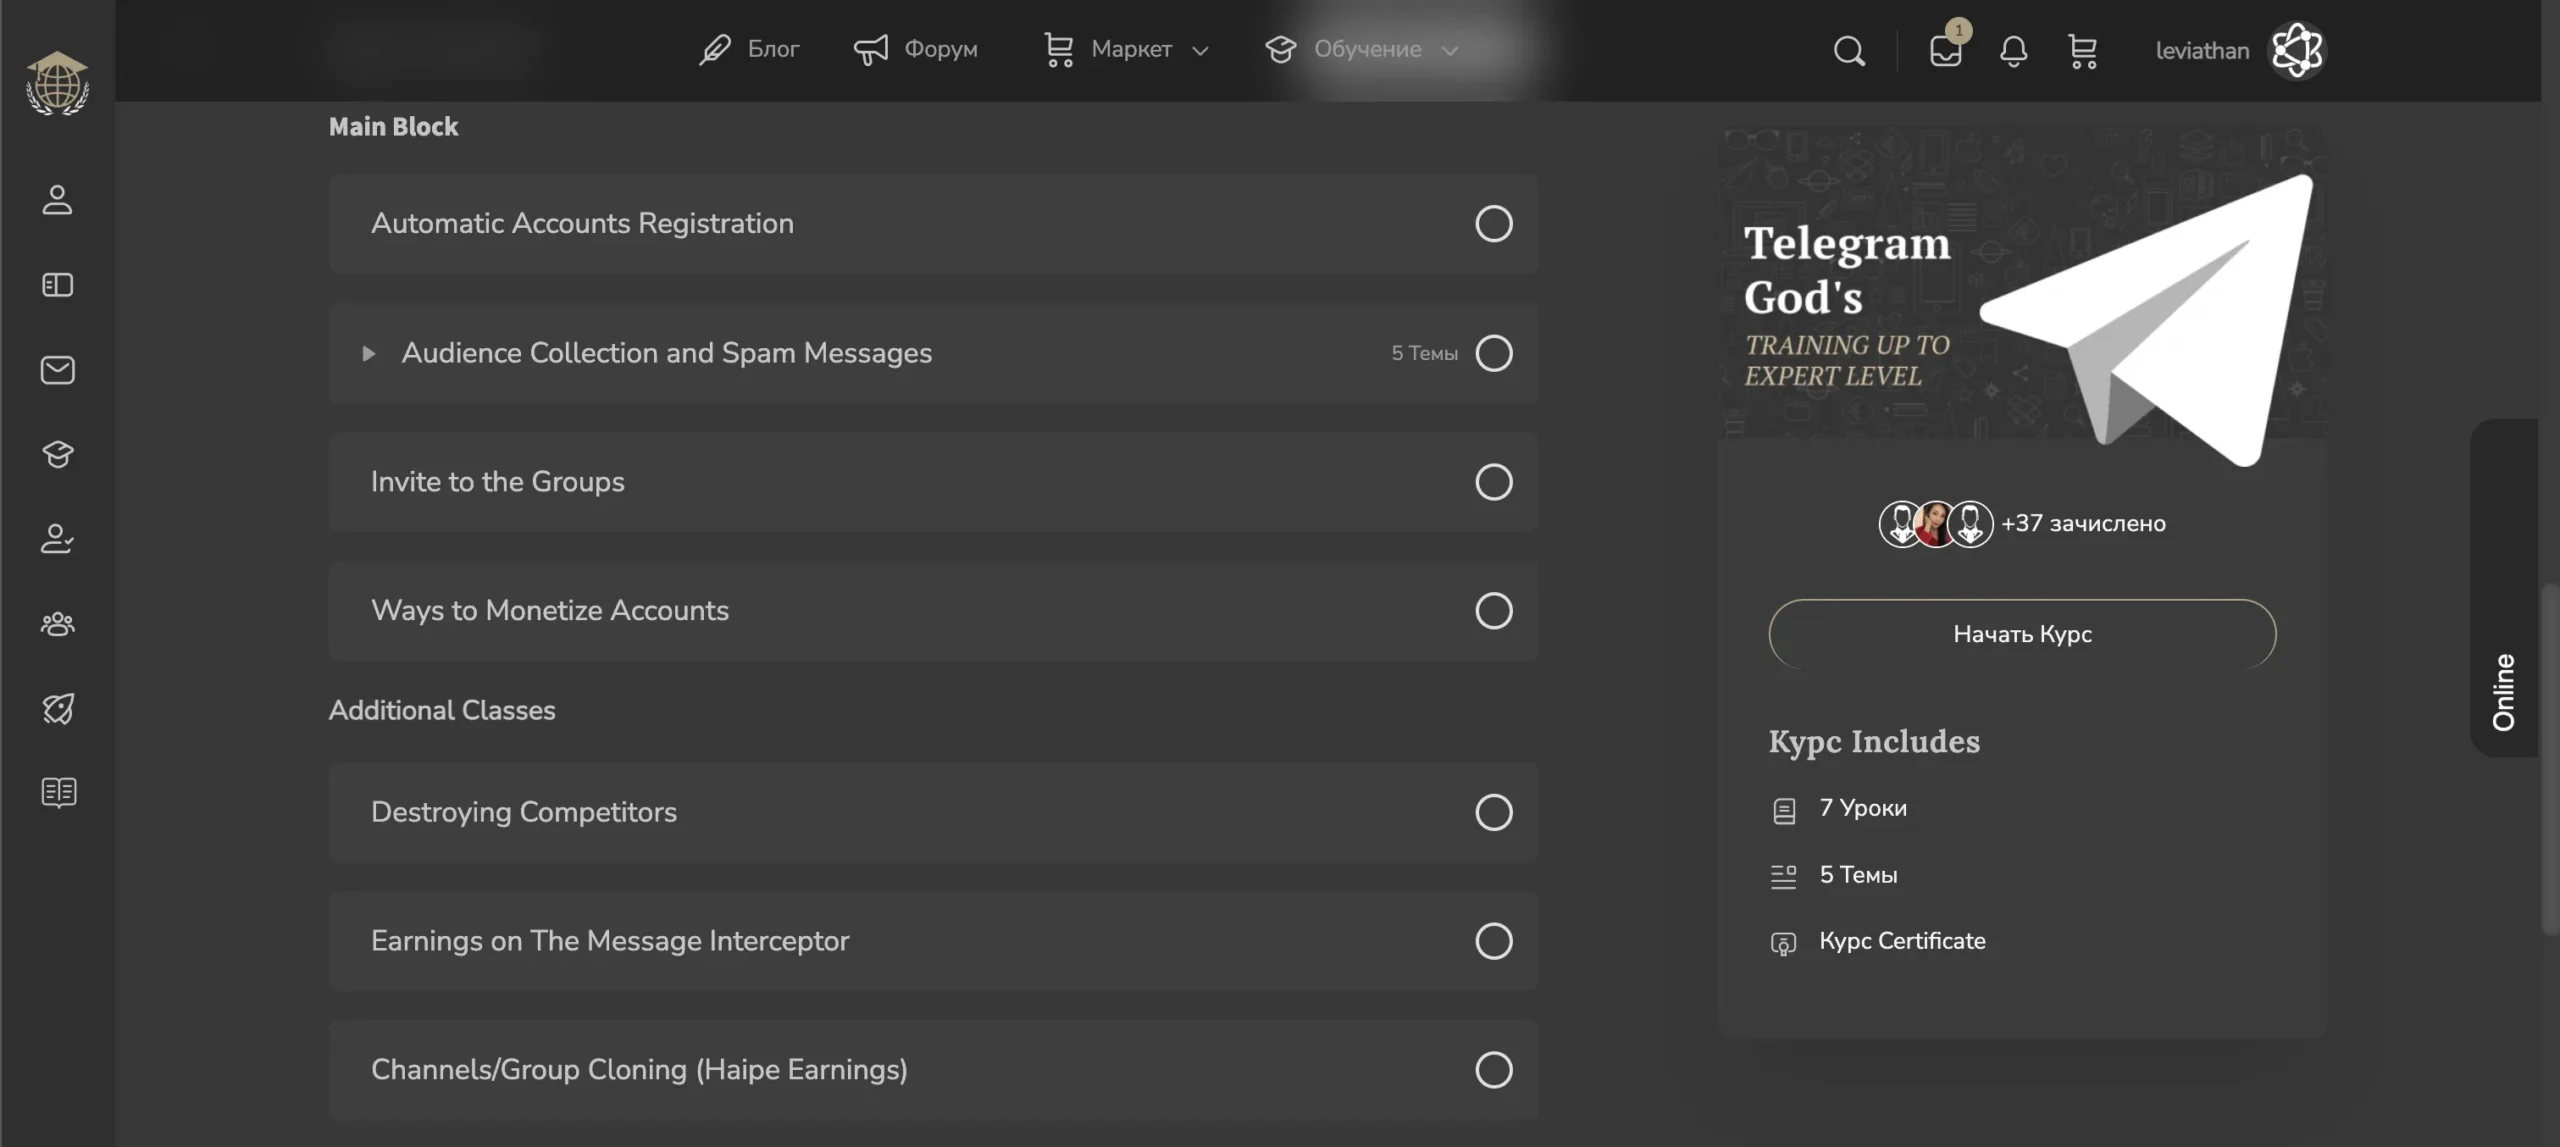
Task: Open leviathan profile avatar
Action: pos(2296,50)
